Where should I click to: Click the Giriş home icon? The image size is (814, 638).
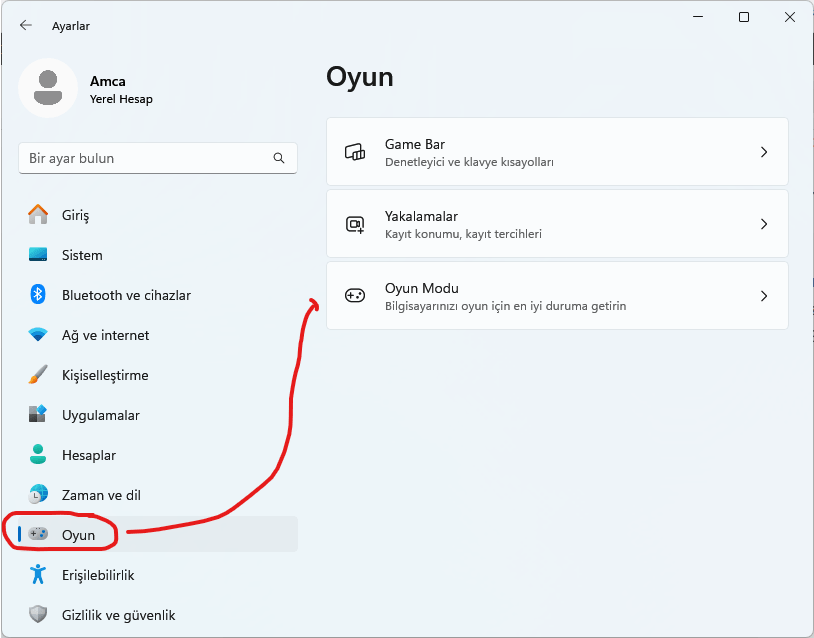(38, 214)
